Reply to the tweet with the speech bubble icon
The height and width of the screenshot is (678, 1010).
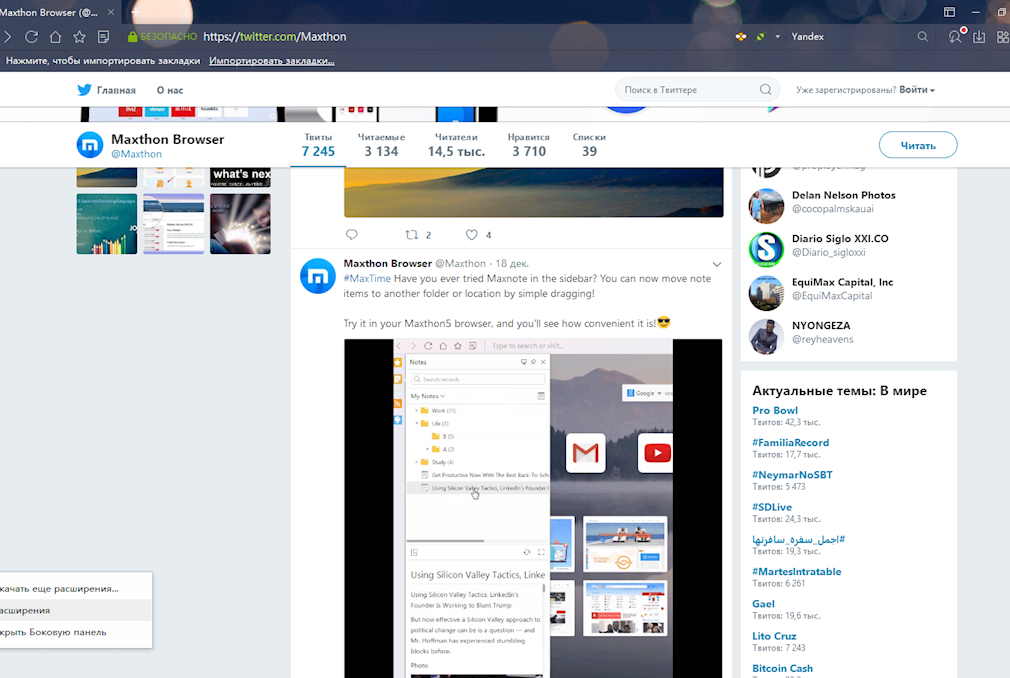[352, 234]
